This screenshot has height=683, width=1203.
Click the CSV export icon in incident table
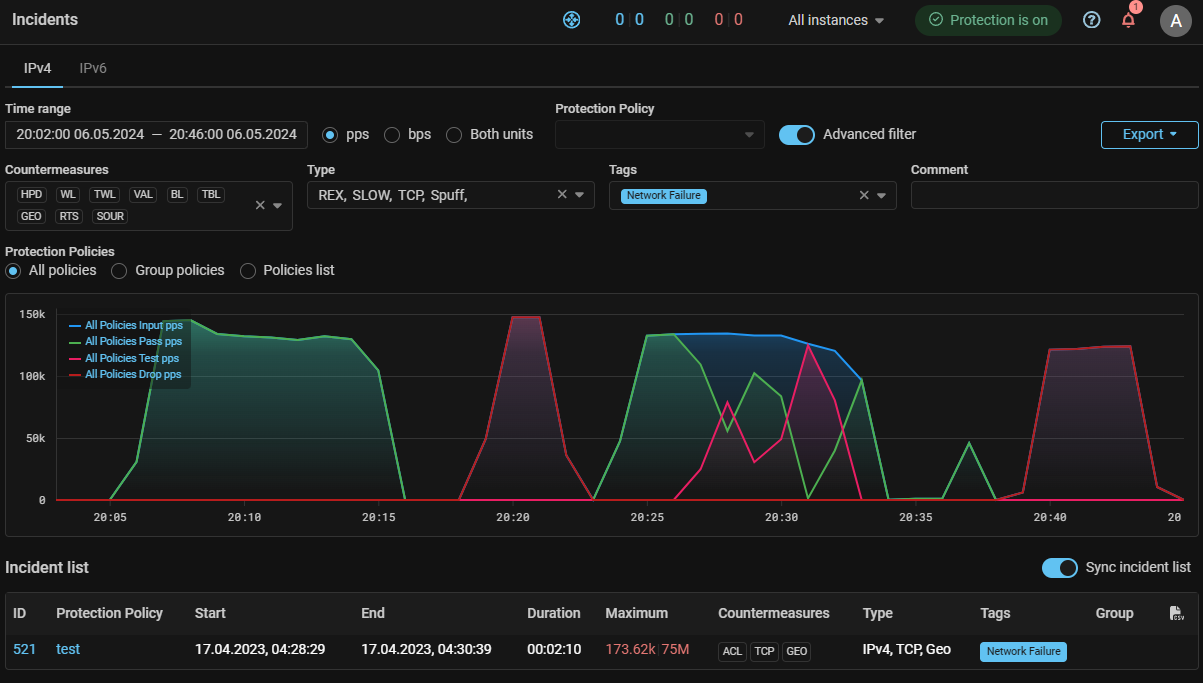point(1177,613)
